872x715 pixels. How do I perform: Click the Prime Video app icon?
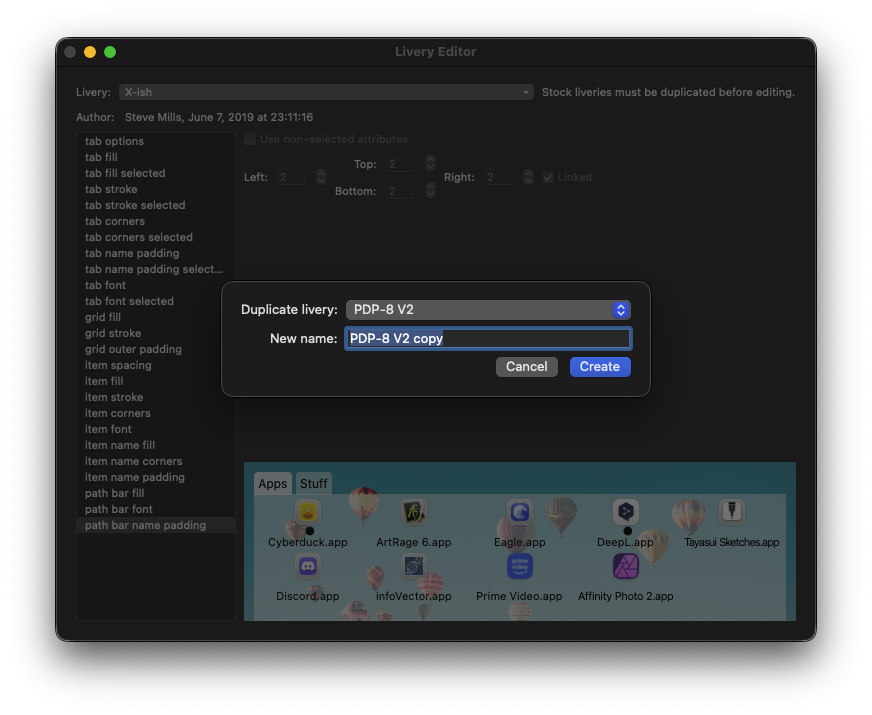[x=519, y=567]
